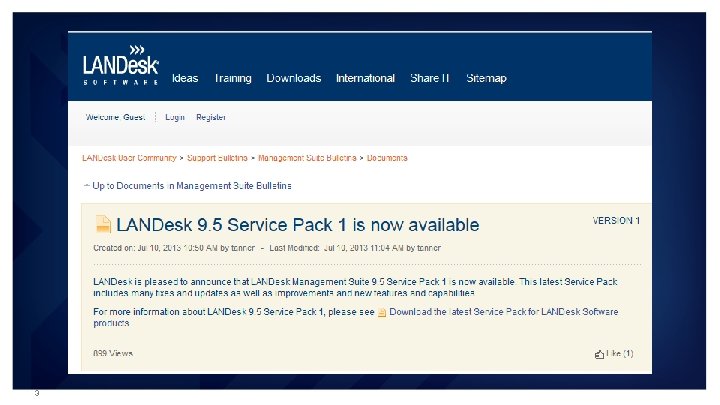Open Management Suite Bulletins breadcrumb
The height and width of the screenshot is (405, 720).
pos(307,158)
